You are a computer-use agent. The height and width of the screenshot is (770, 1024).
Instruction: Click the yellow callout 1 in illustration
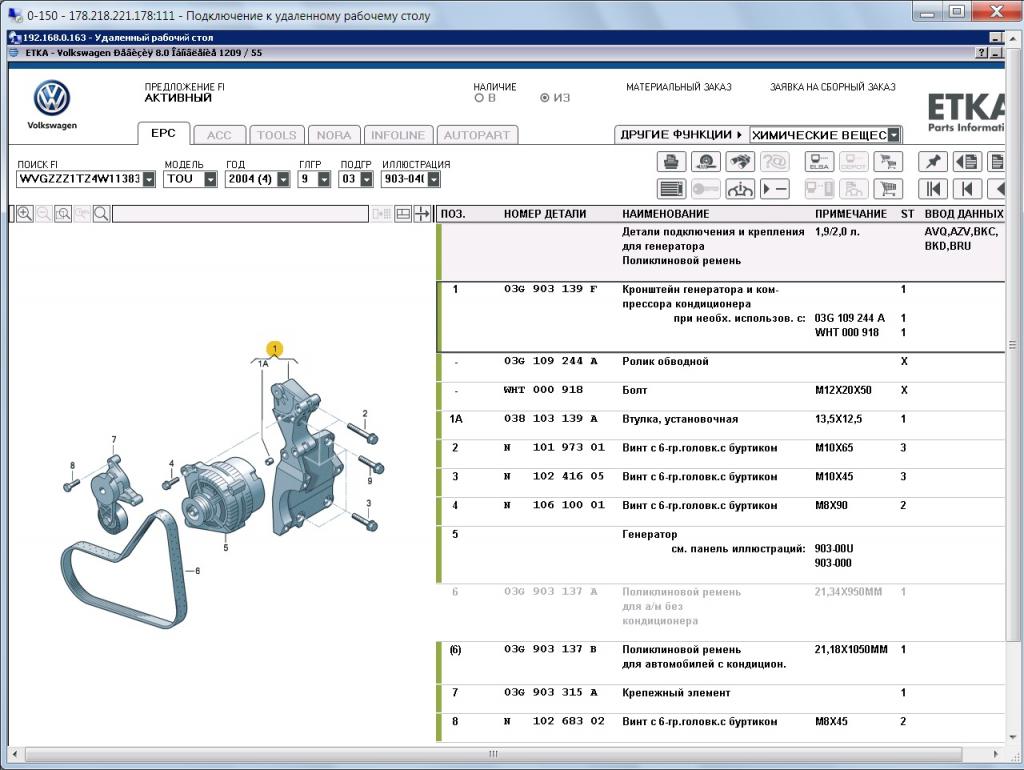tap(275, 349)
